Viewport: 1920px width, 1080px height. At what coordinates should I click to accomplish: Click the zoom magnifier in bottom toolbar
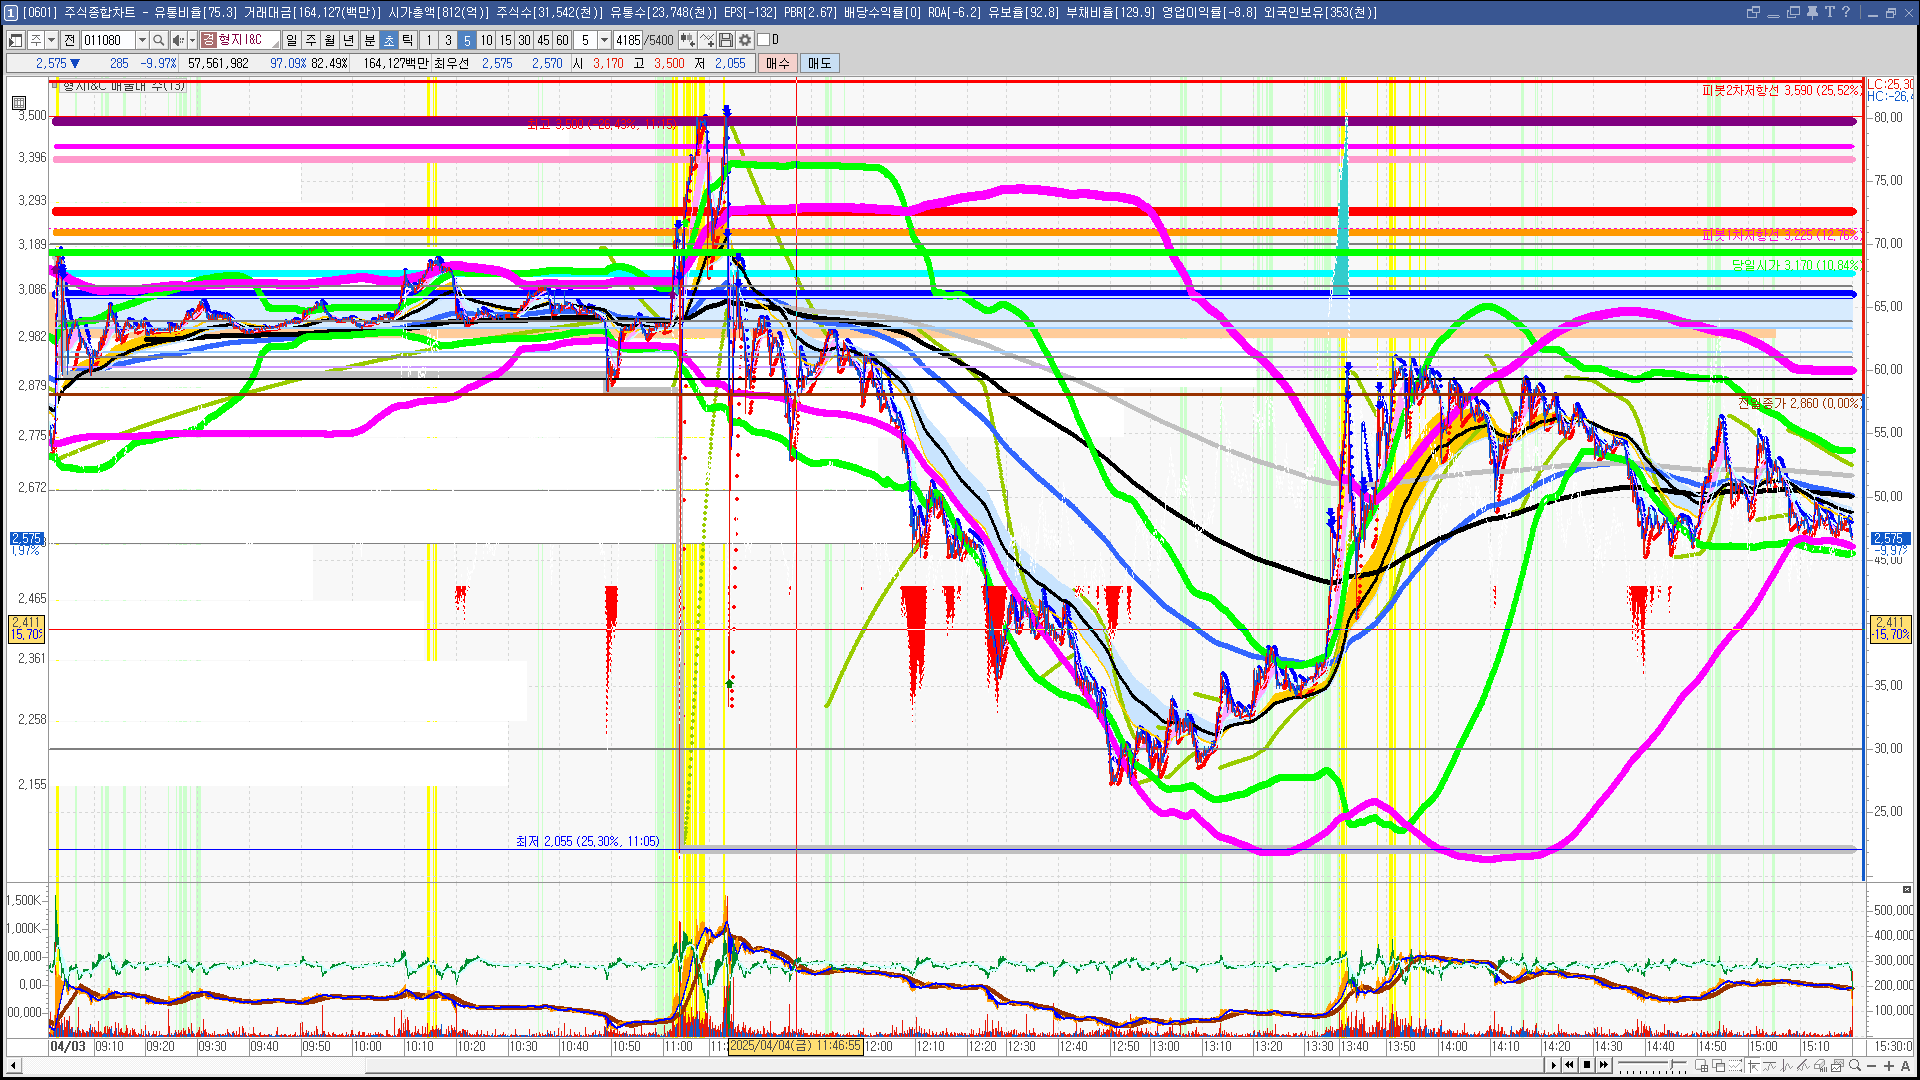pyautogui.click(x=1855, y=1065)
